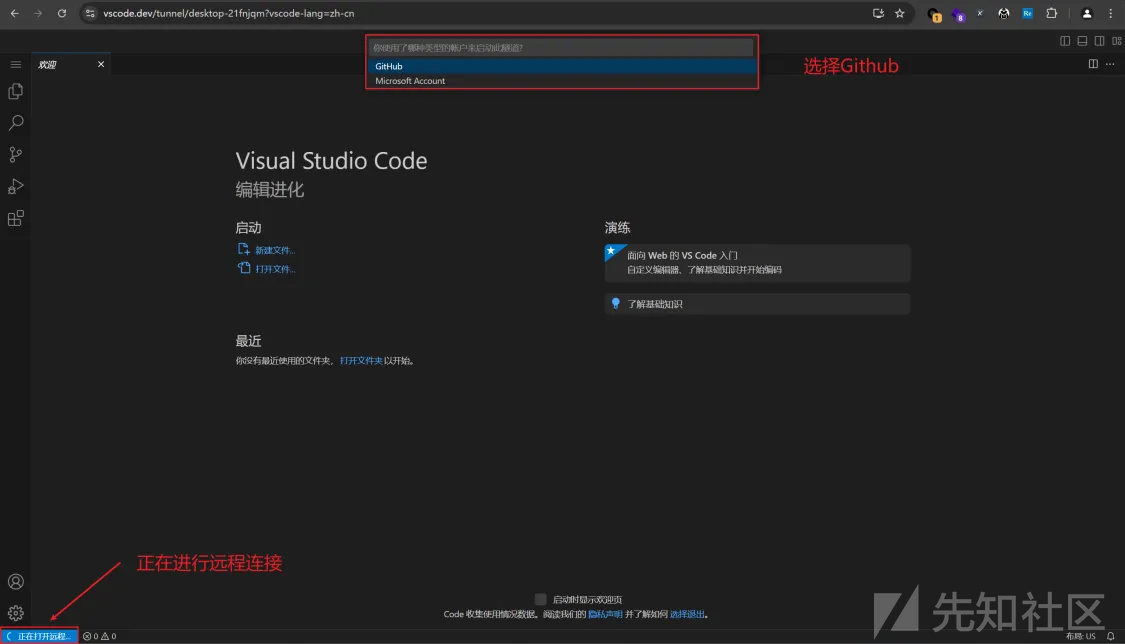The image size is (1125, 644).
Task: Open errors and warnings in status bar
Action: [99, 636]
